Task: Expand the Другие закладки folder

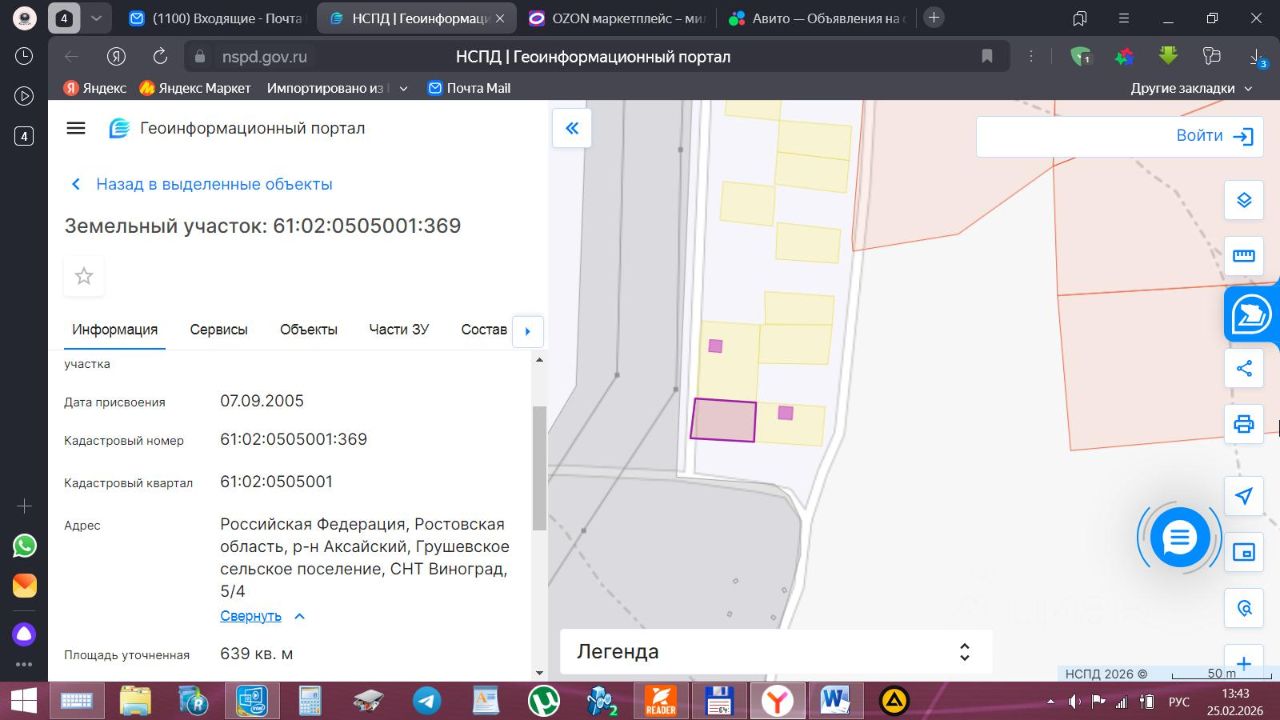Action: pos(1192,88)
